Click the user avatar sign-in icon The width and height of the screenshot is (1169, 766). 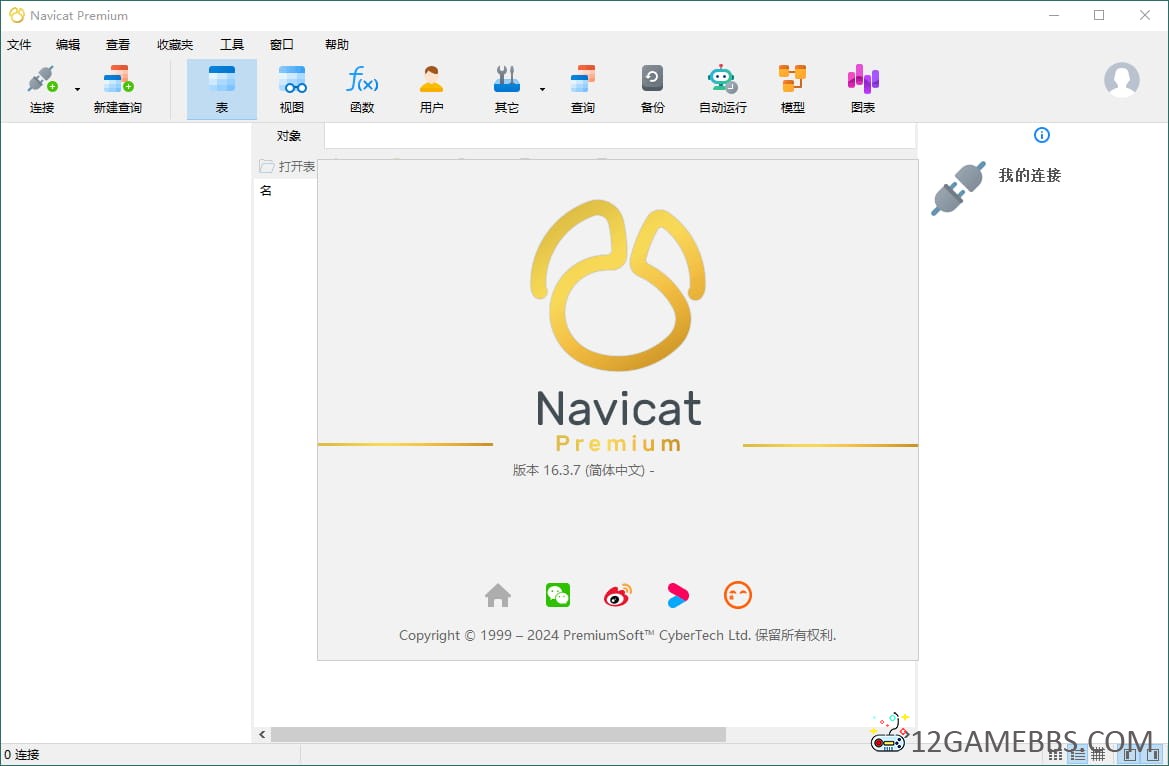click(1121, 79)
